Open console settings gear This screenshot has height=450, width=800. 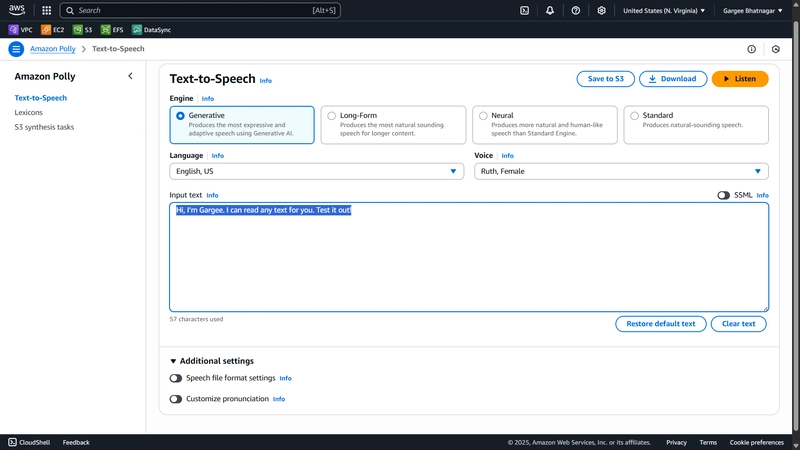point(601,10)
